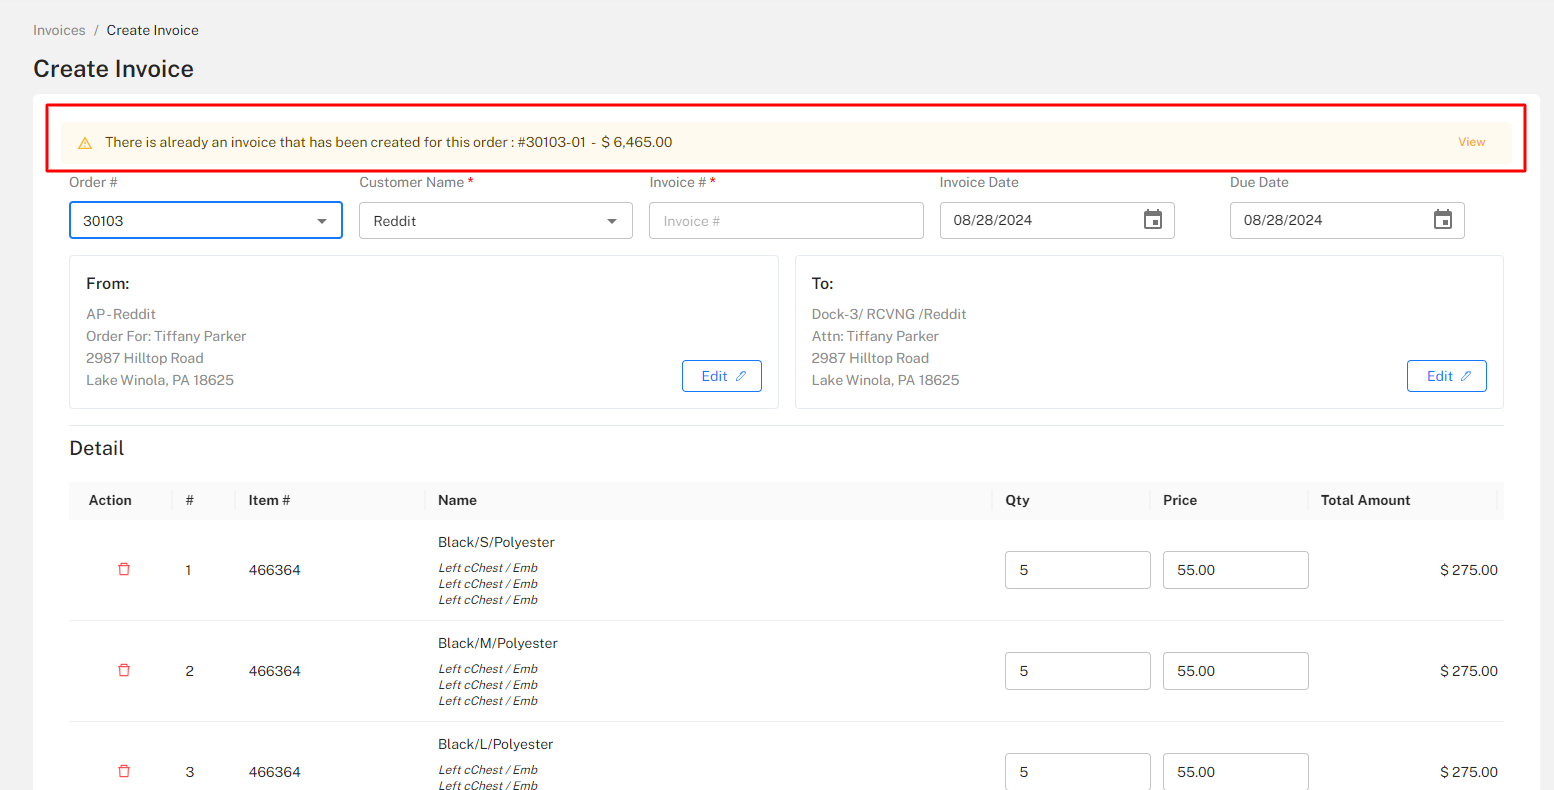1554x790 pixels.
Task: Click the Item # column header
Action: point(269,500)
